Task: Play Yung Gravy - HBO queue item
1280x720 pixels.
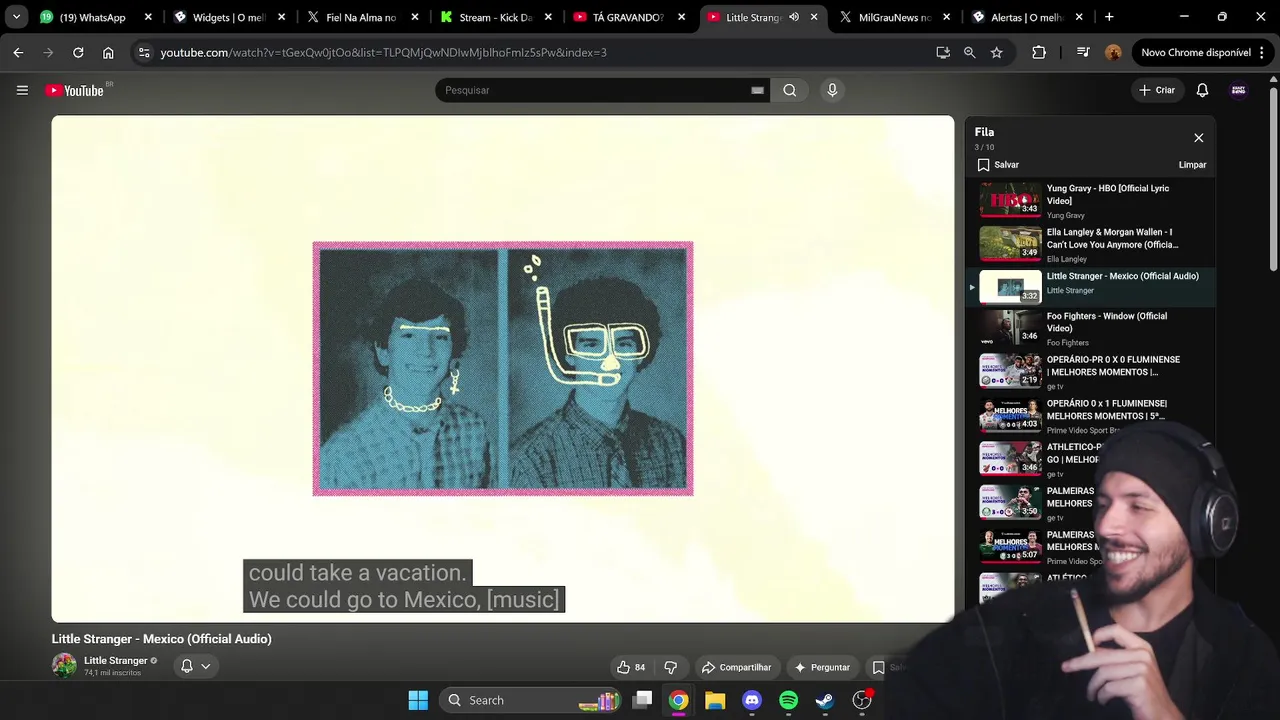Action: 1090,200
